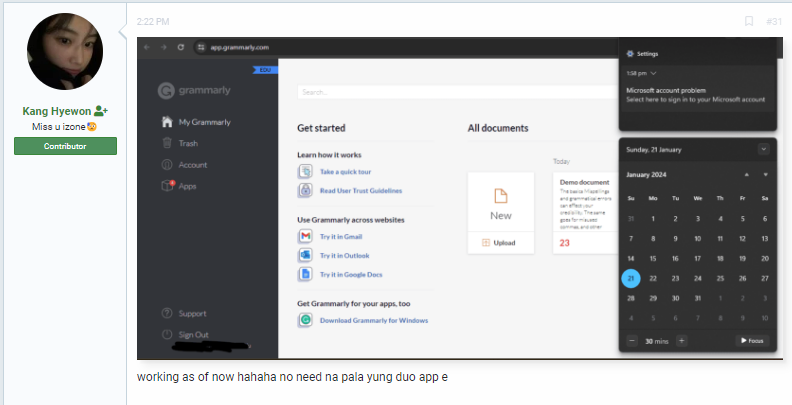Open the #31 post number link
The height and width of the screenshot is (405, 792).
pyautogui.click(x=774, y=22)
